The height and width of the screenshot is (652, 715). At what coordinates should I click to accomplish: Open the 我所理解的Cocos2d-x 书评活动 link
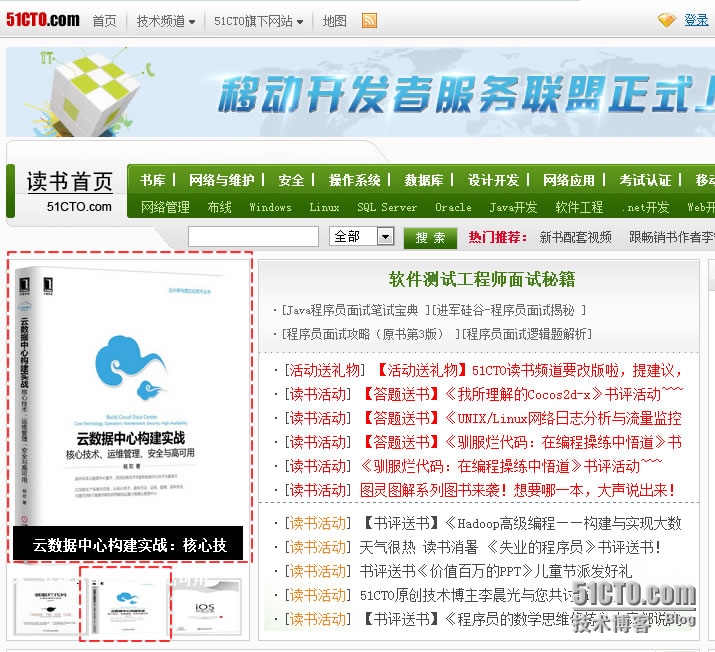point(524,394)
